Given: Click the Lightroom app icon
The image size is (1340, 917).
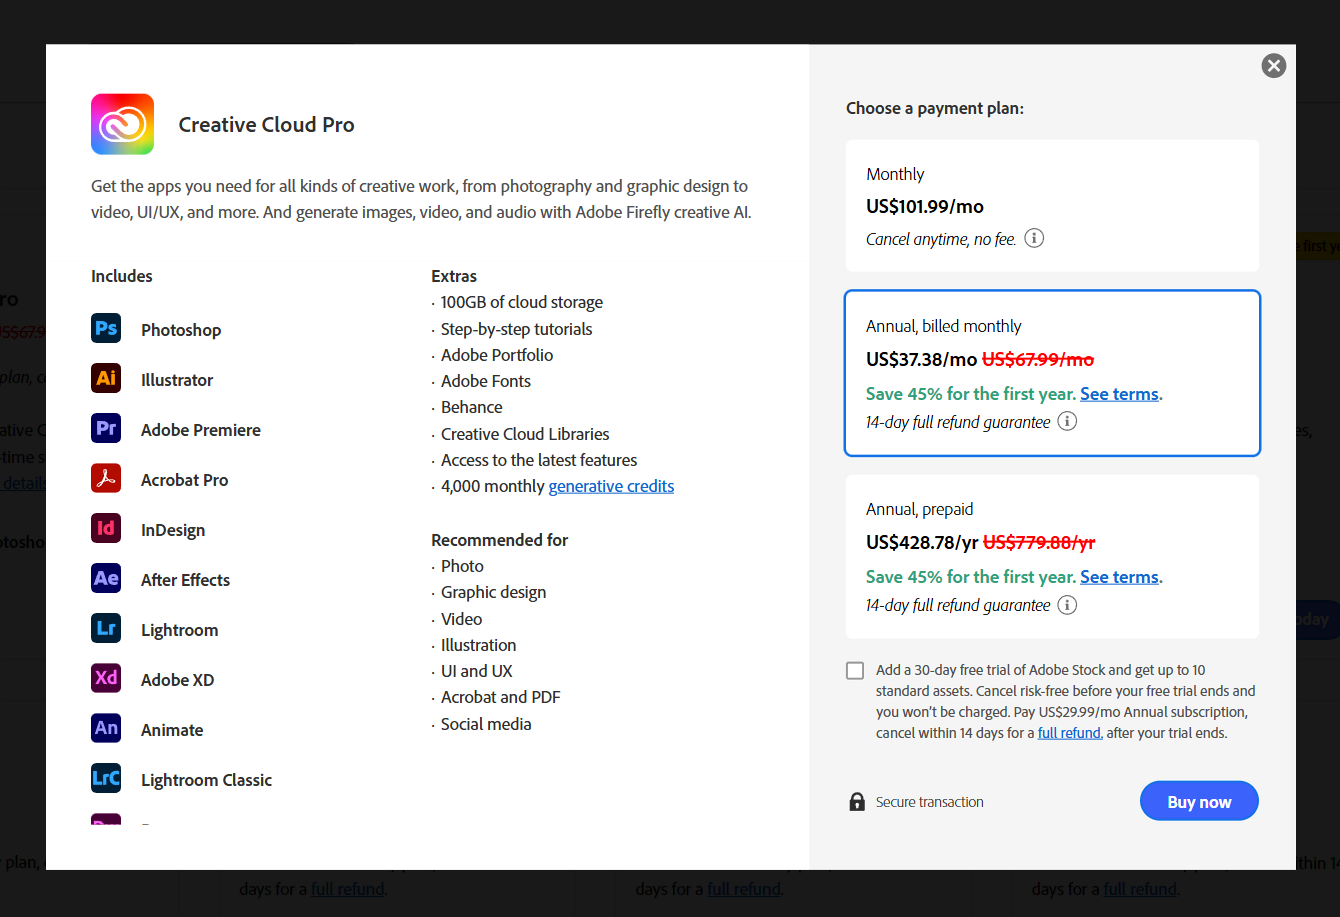Looking at the screenshot, I should click(x=106, y=628).
